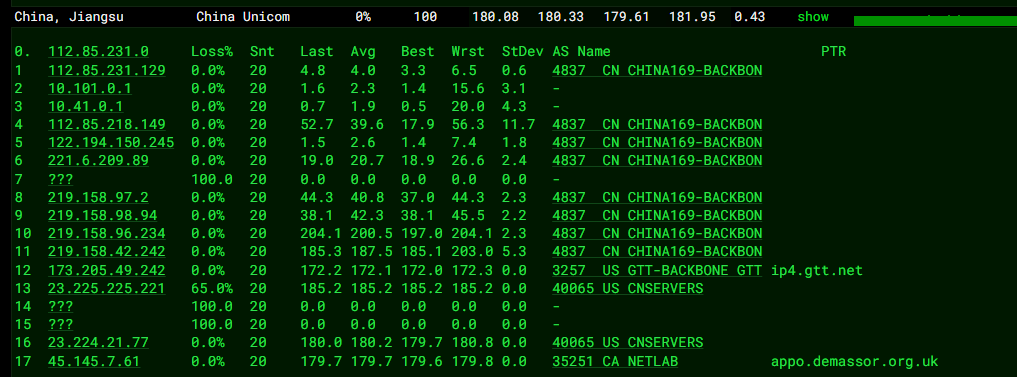The width and height of the screenshot is (1017, 377).
Task: Click the 'Wrst' column header
Action: coord(468,52)
